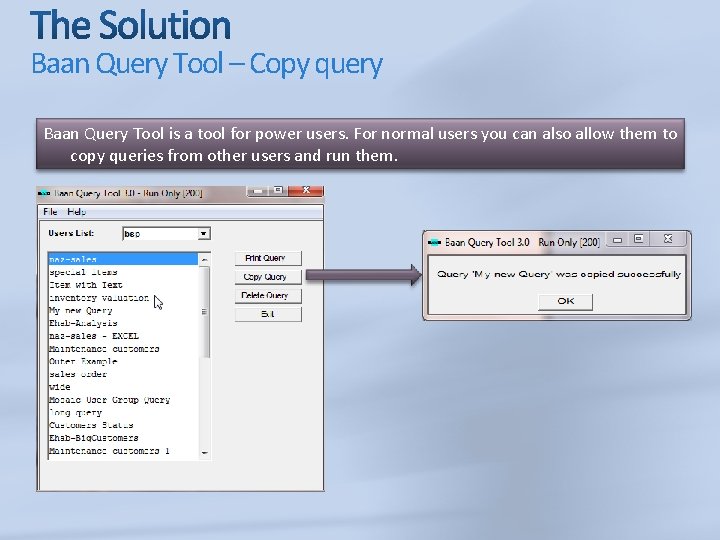The image size is (720, 540).
Task: Select the 'My new Query' entry
Action: (123, 311)
